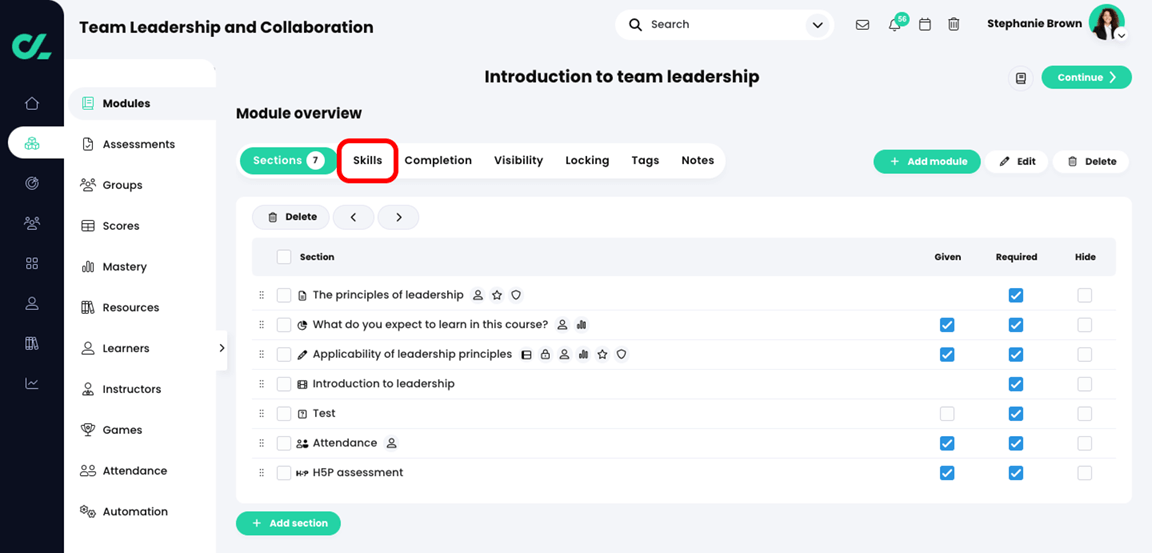This screenshot has height=553, width=1152.
Task: Uncheck Required for H5P assessment
Action: (1015, 473)
